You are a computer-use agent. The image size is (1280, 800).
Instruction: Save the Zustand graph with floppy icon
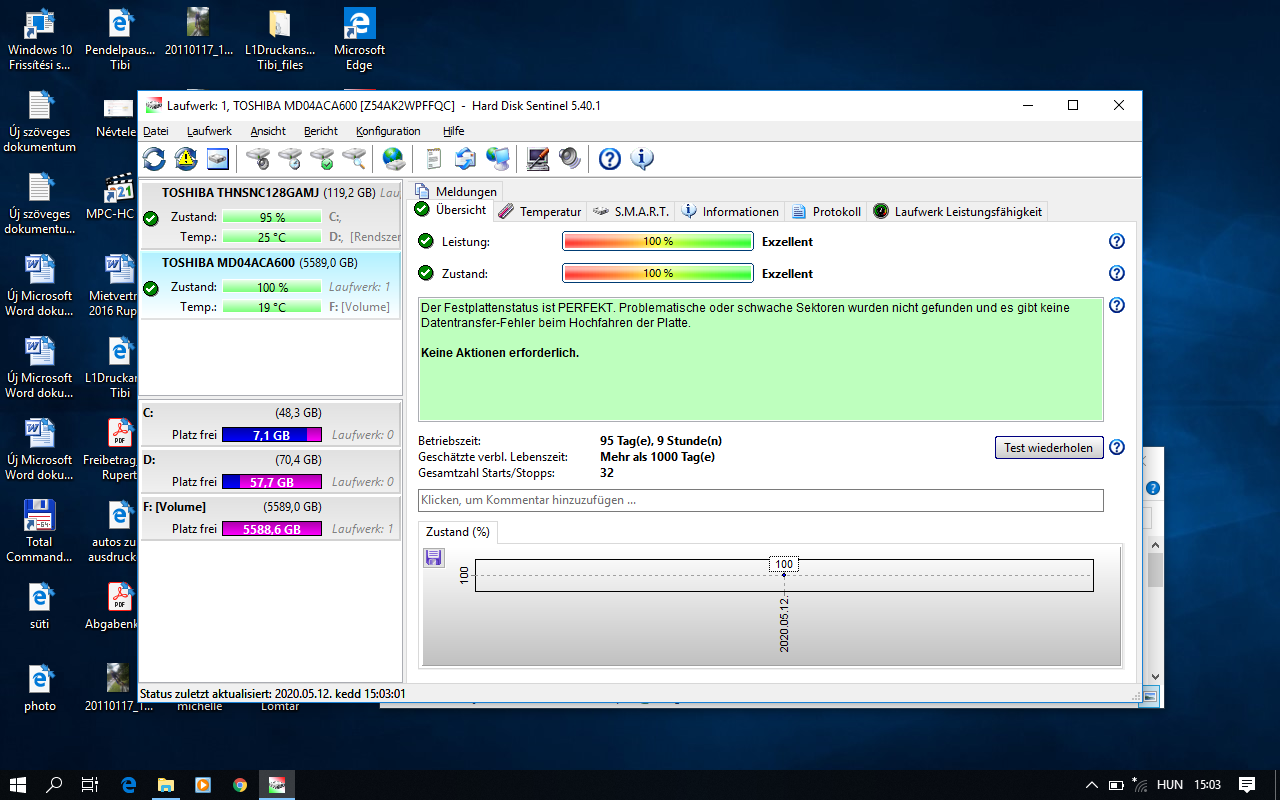click(x=434, y=558)
